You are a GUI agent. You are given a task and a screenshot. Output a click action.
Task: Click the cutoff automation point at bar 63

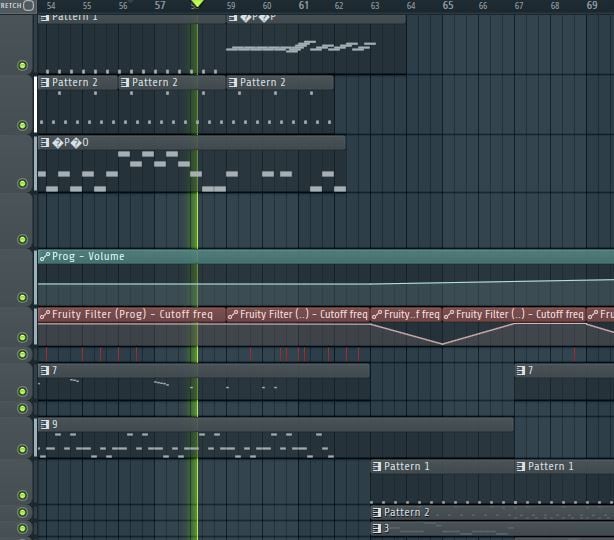coord(370,324)
